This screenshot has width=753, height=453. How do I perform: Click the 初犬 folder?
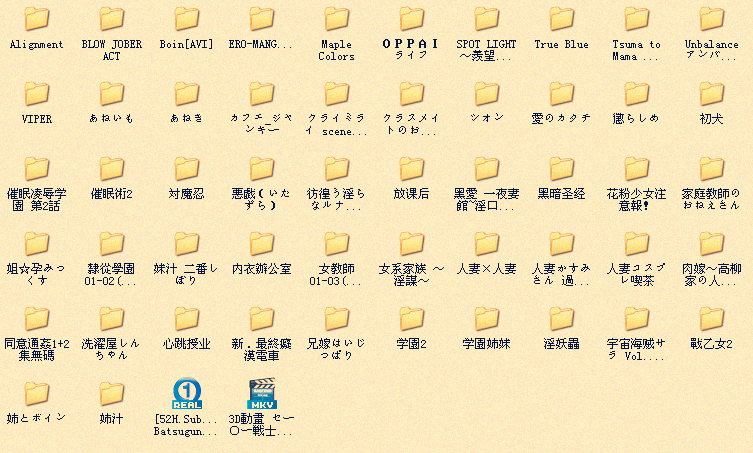712,94
